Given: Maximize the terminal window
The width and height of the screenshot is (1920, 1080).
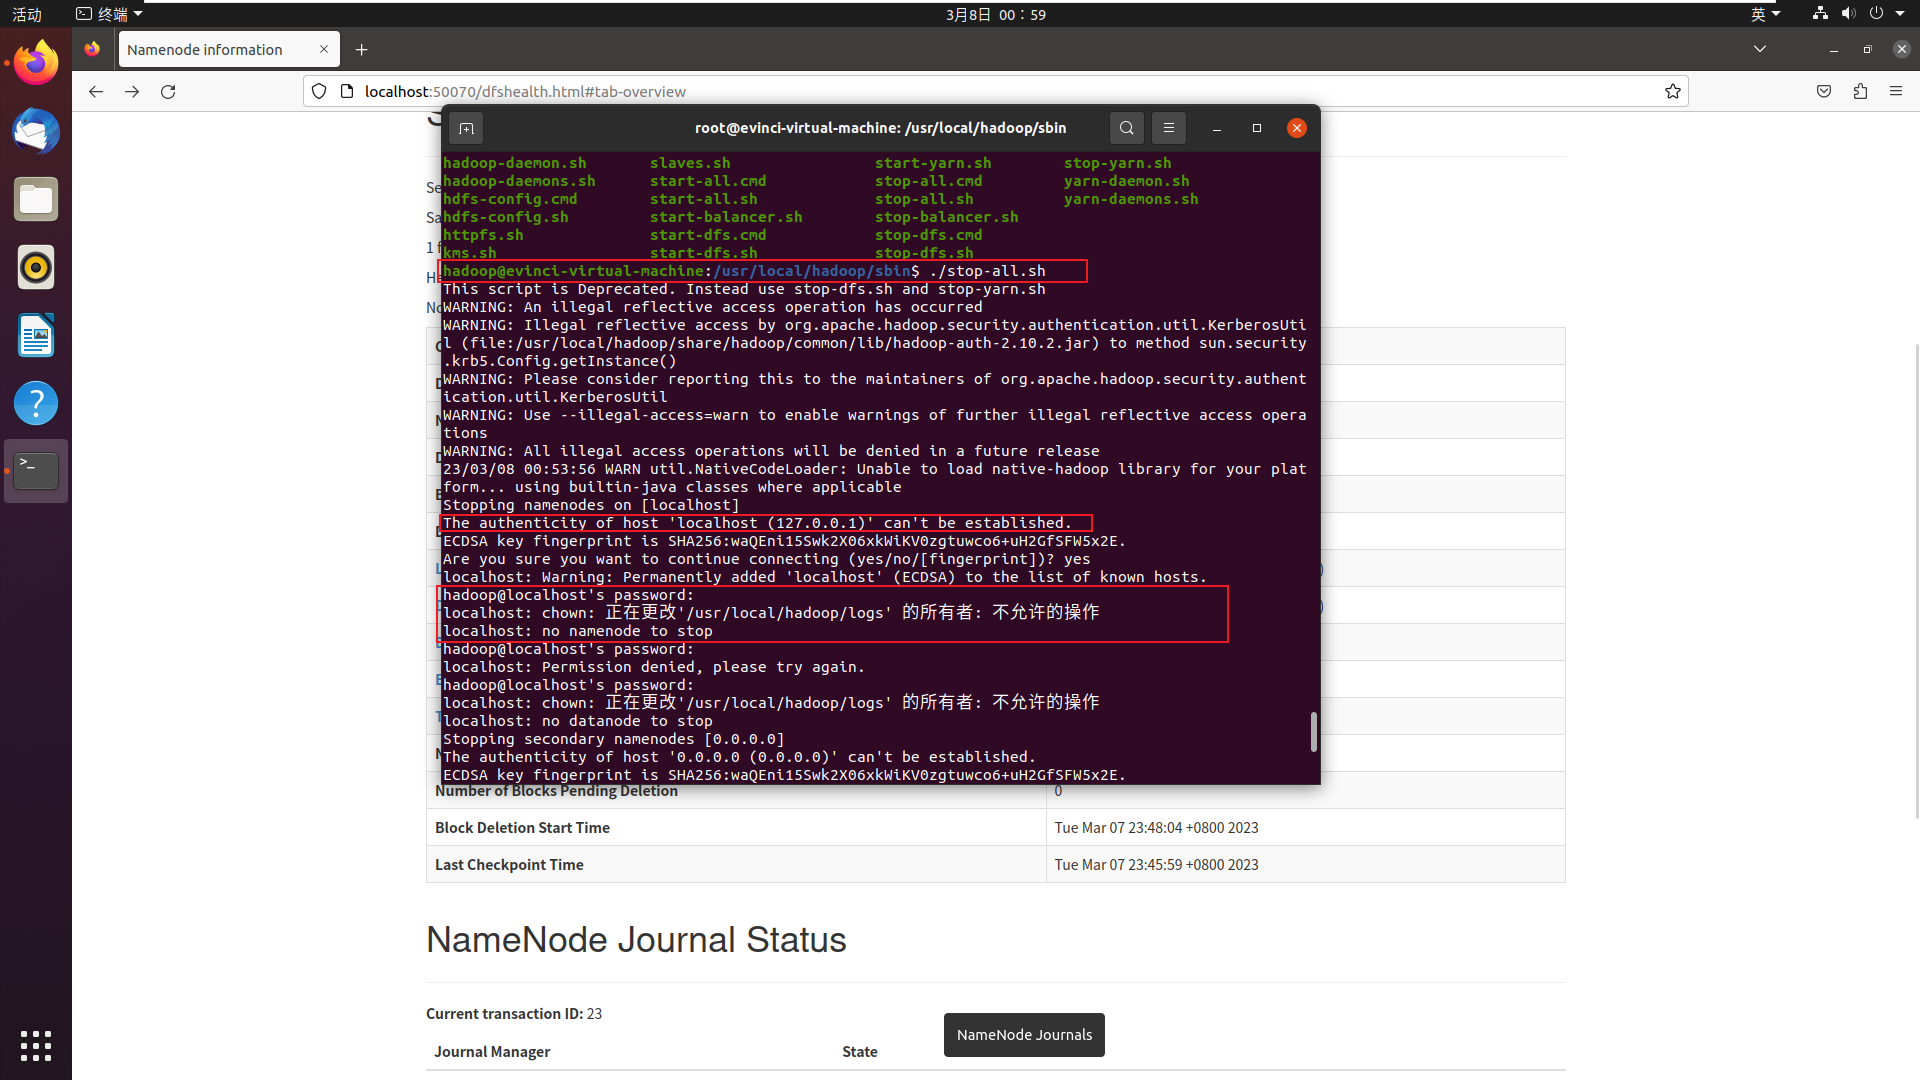Looking at the screenshot, I should click(1257, 128).
